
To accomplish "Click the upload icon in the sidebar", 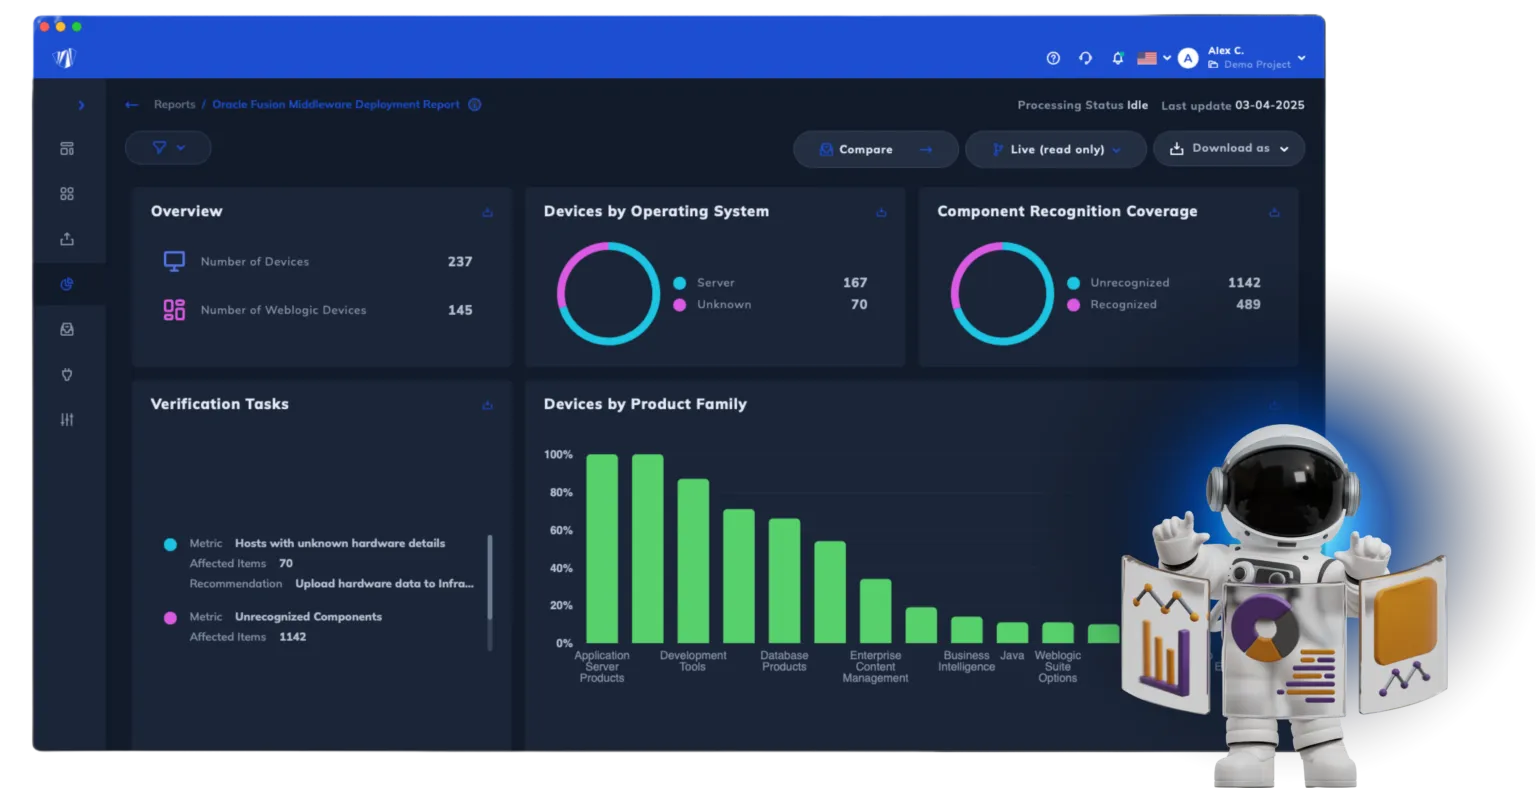I will pos(67,239).
